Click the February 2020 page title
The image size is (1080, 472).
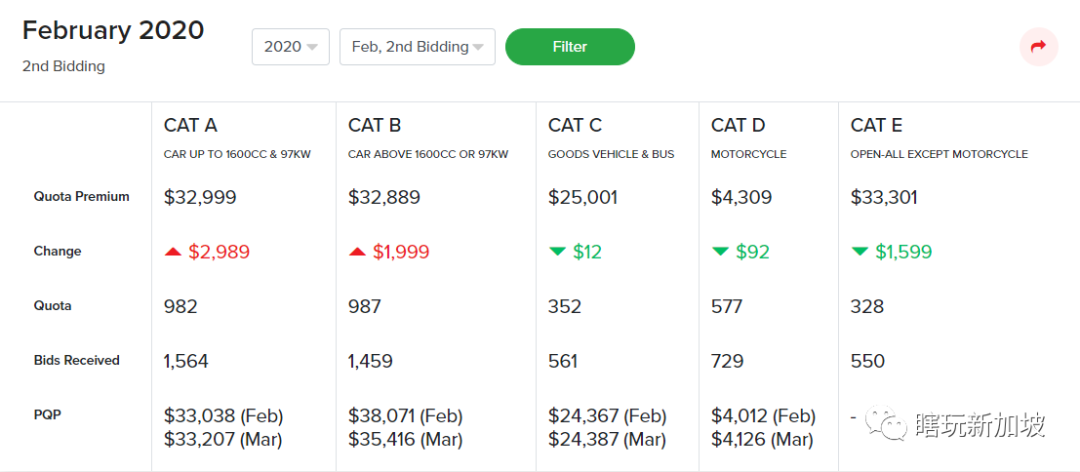click(x=113, y=30)
